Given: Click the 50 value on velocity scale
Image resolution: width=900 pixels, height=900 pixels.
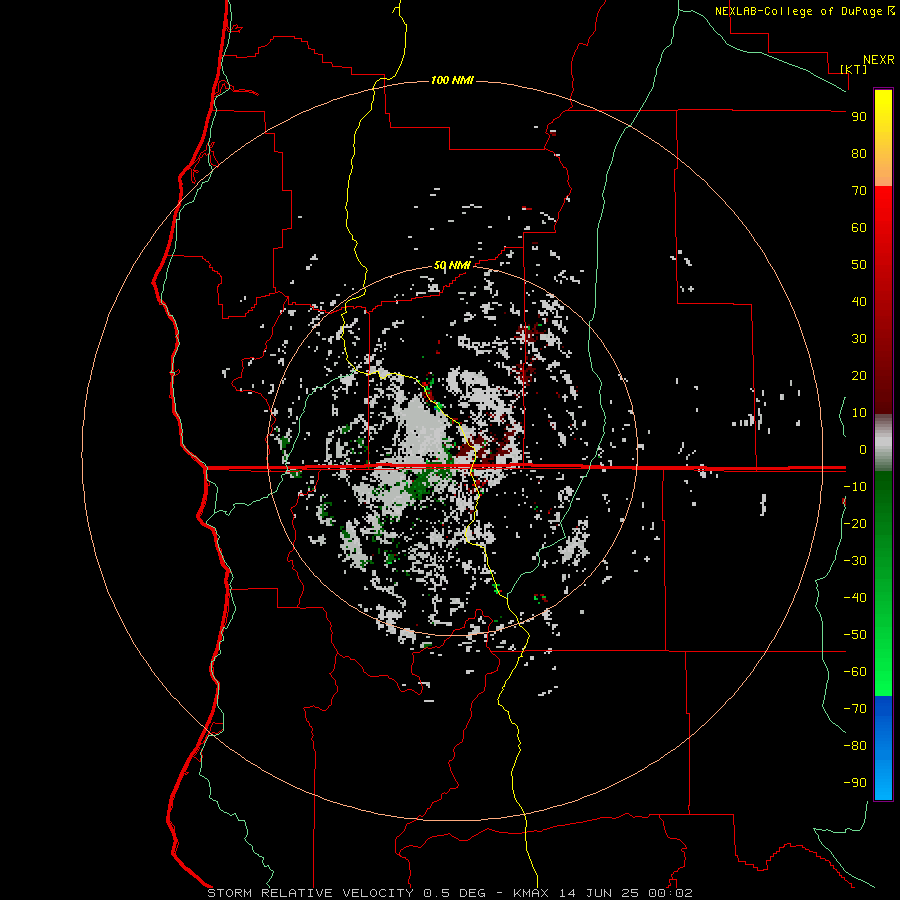Looking at the screenshot, I should coord(859,265).
